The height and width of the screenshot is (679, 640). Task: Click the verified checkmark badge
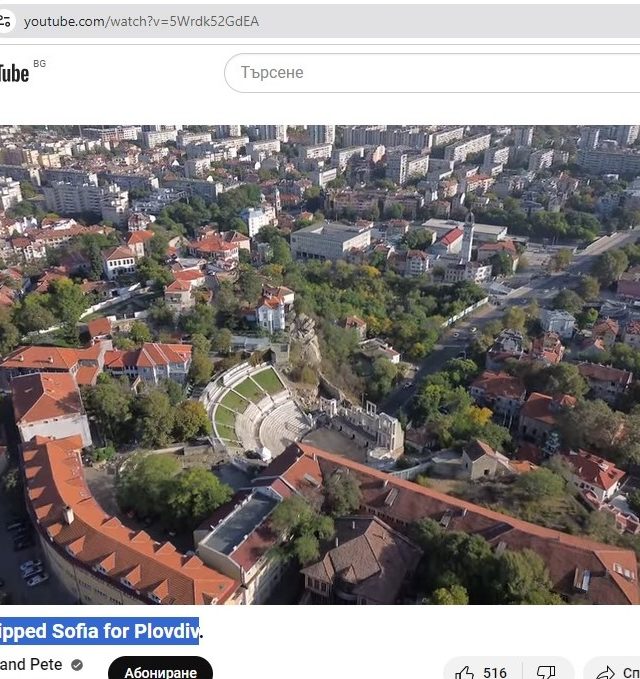click(x=77, y=664)
